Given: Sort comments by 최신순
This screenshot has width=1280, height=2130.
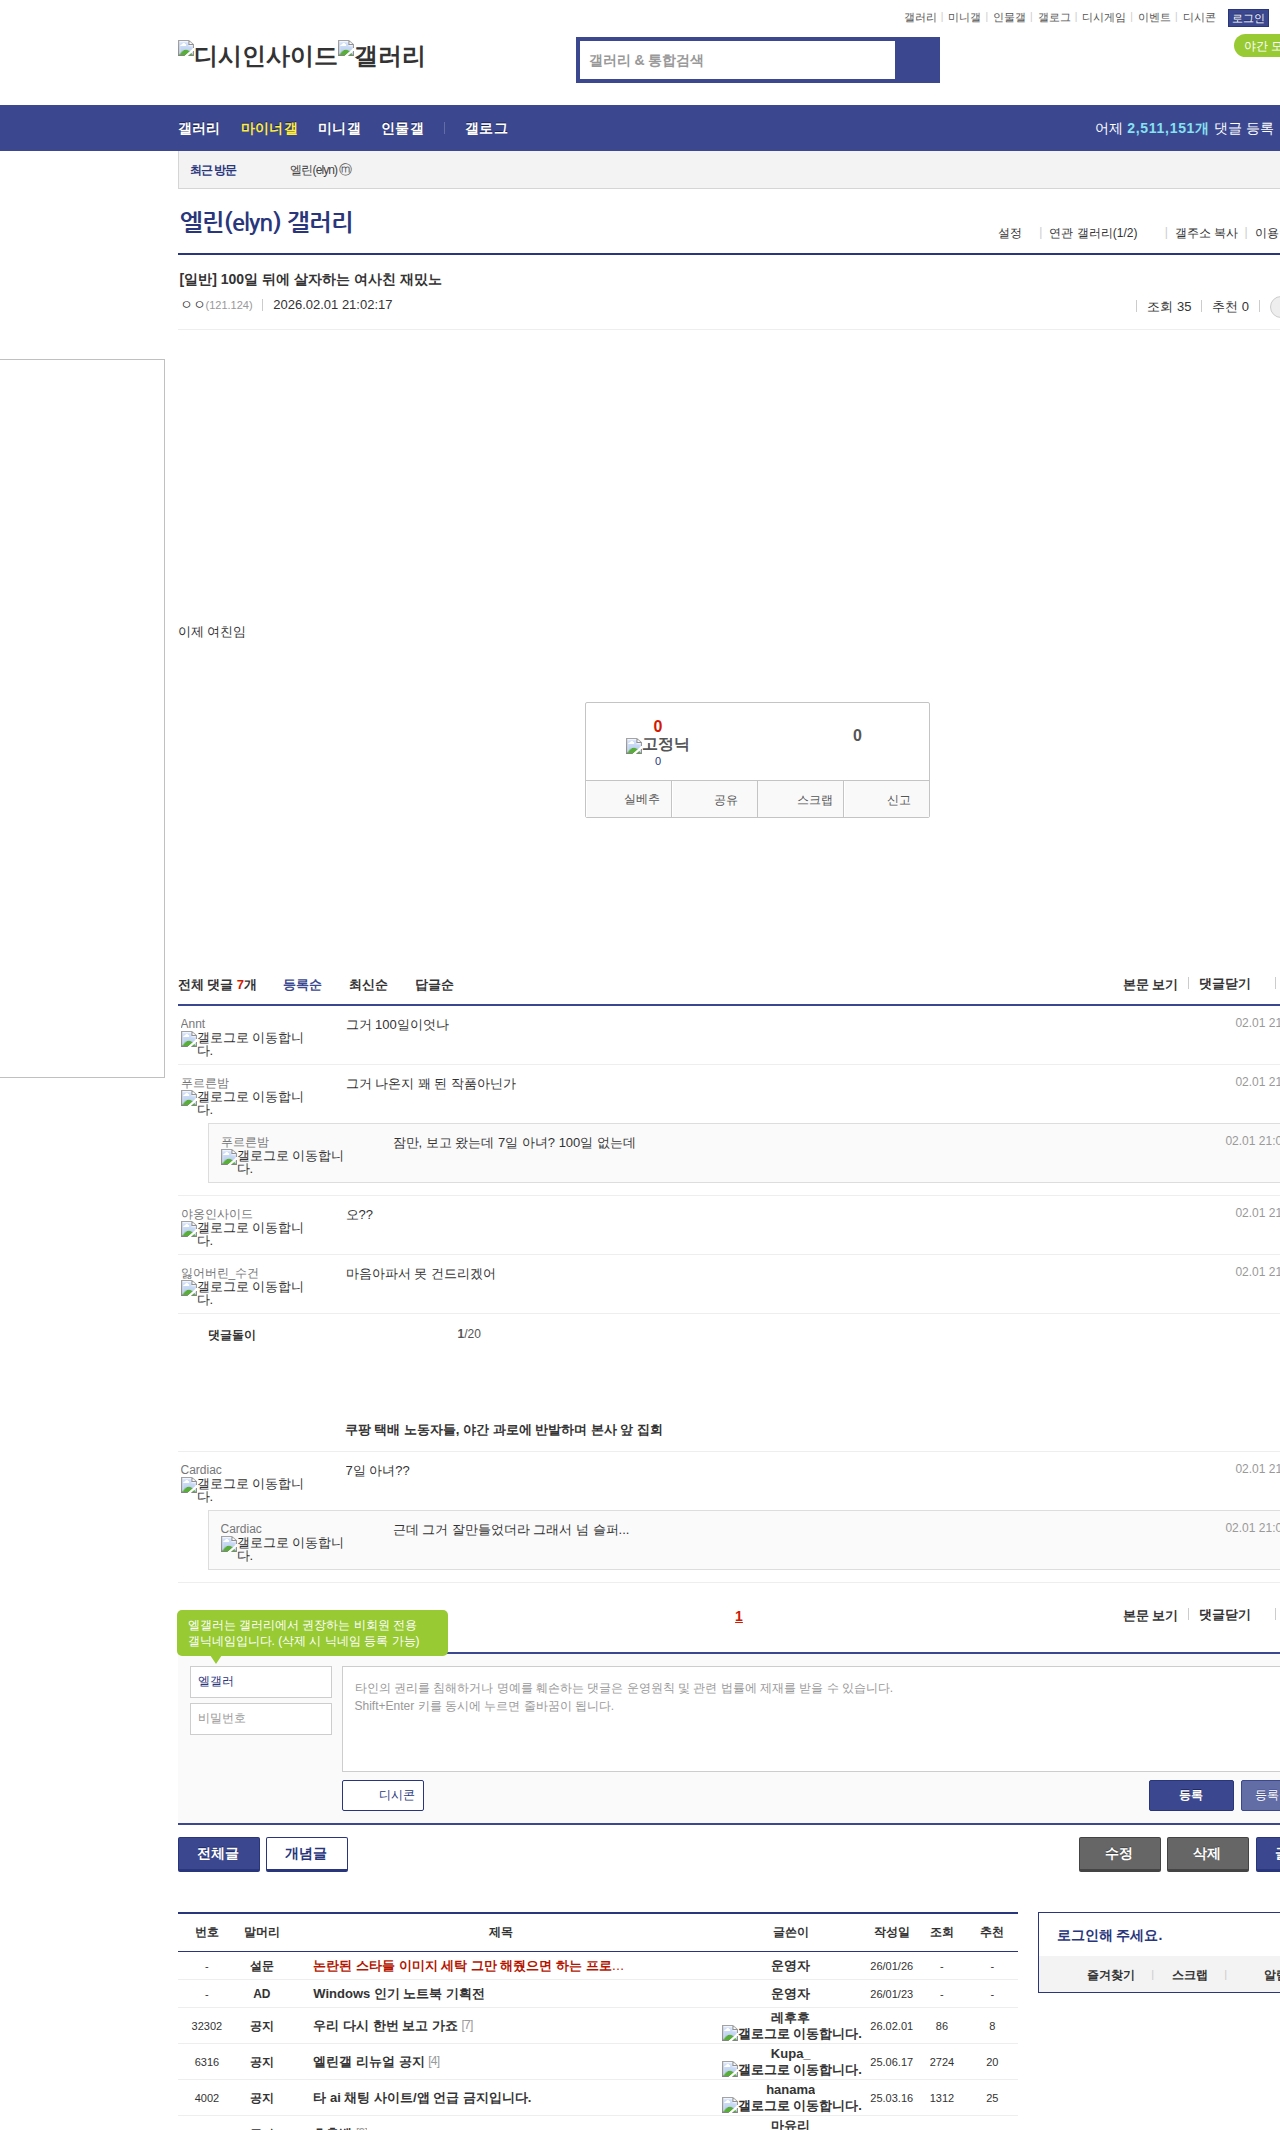Looking at the screenshot, I should pos(368,985).
